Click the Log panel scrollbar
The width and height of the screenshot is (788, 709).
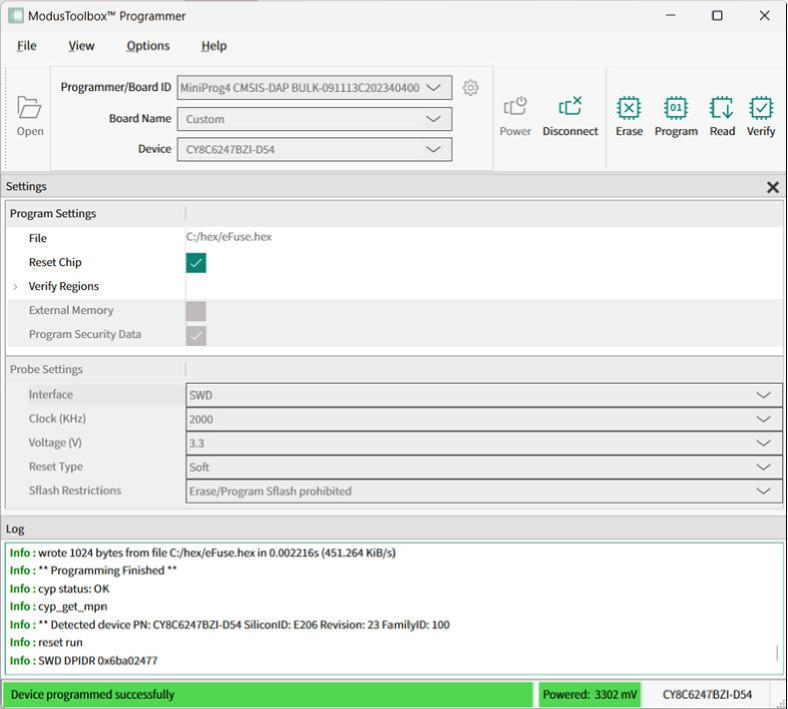coord(777,652)
